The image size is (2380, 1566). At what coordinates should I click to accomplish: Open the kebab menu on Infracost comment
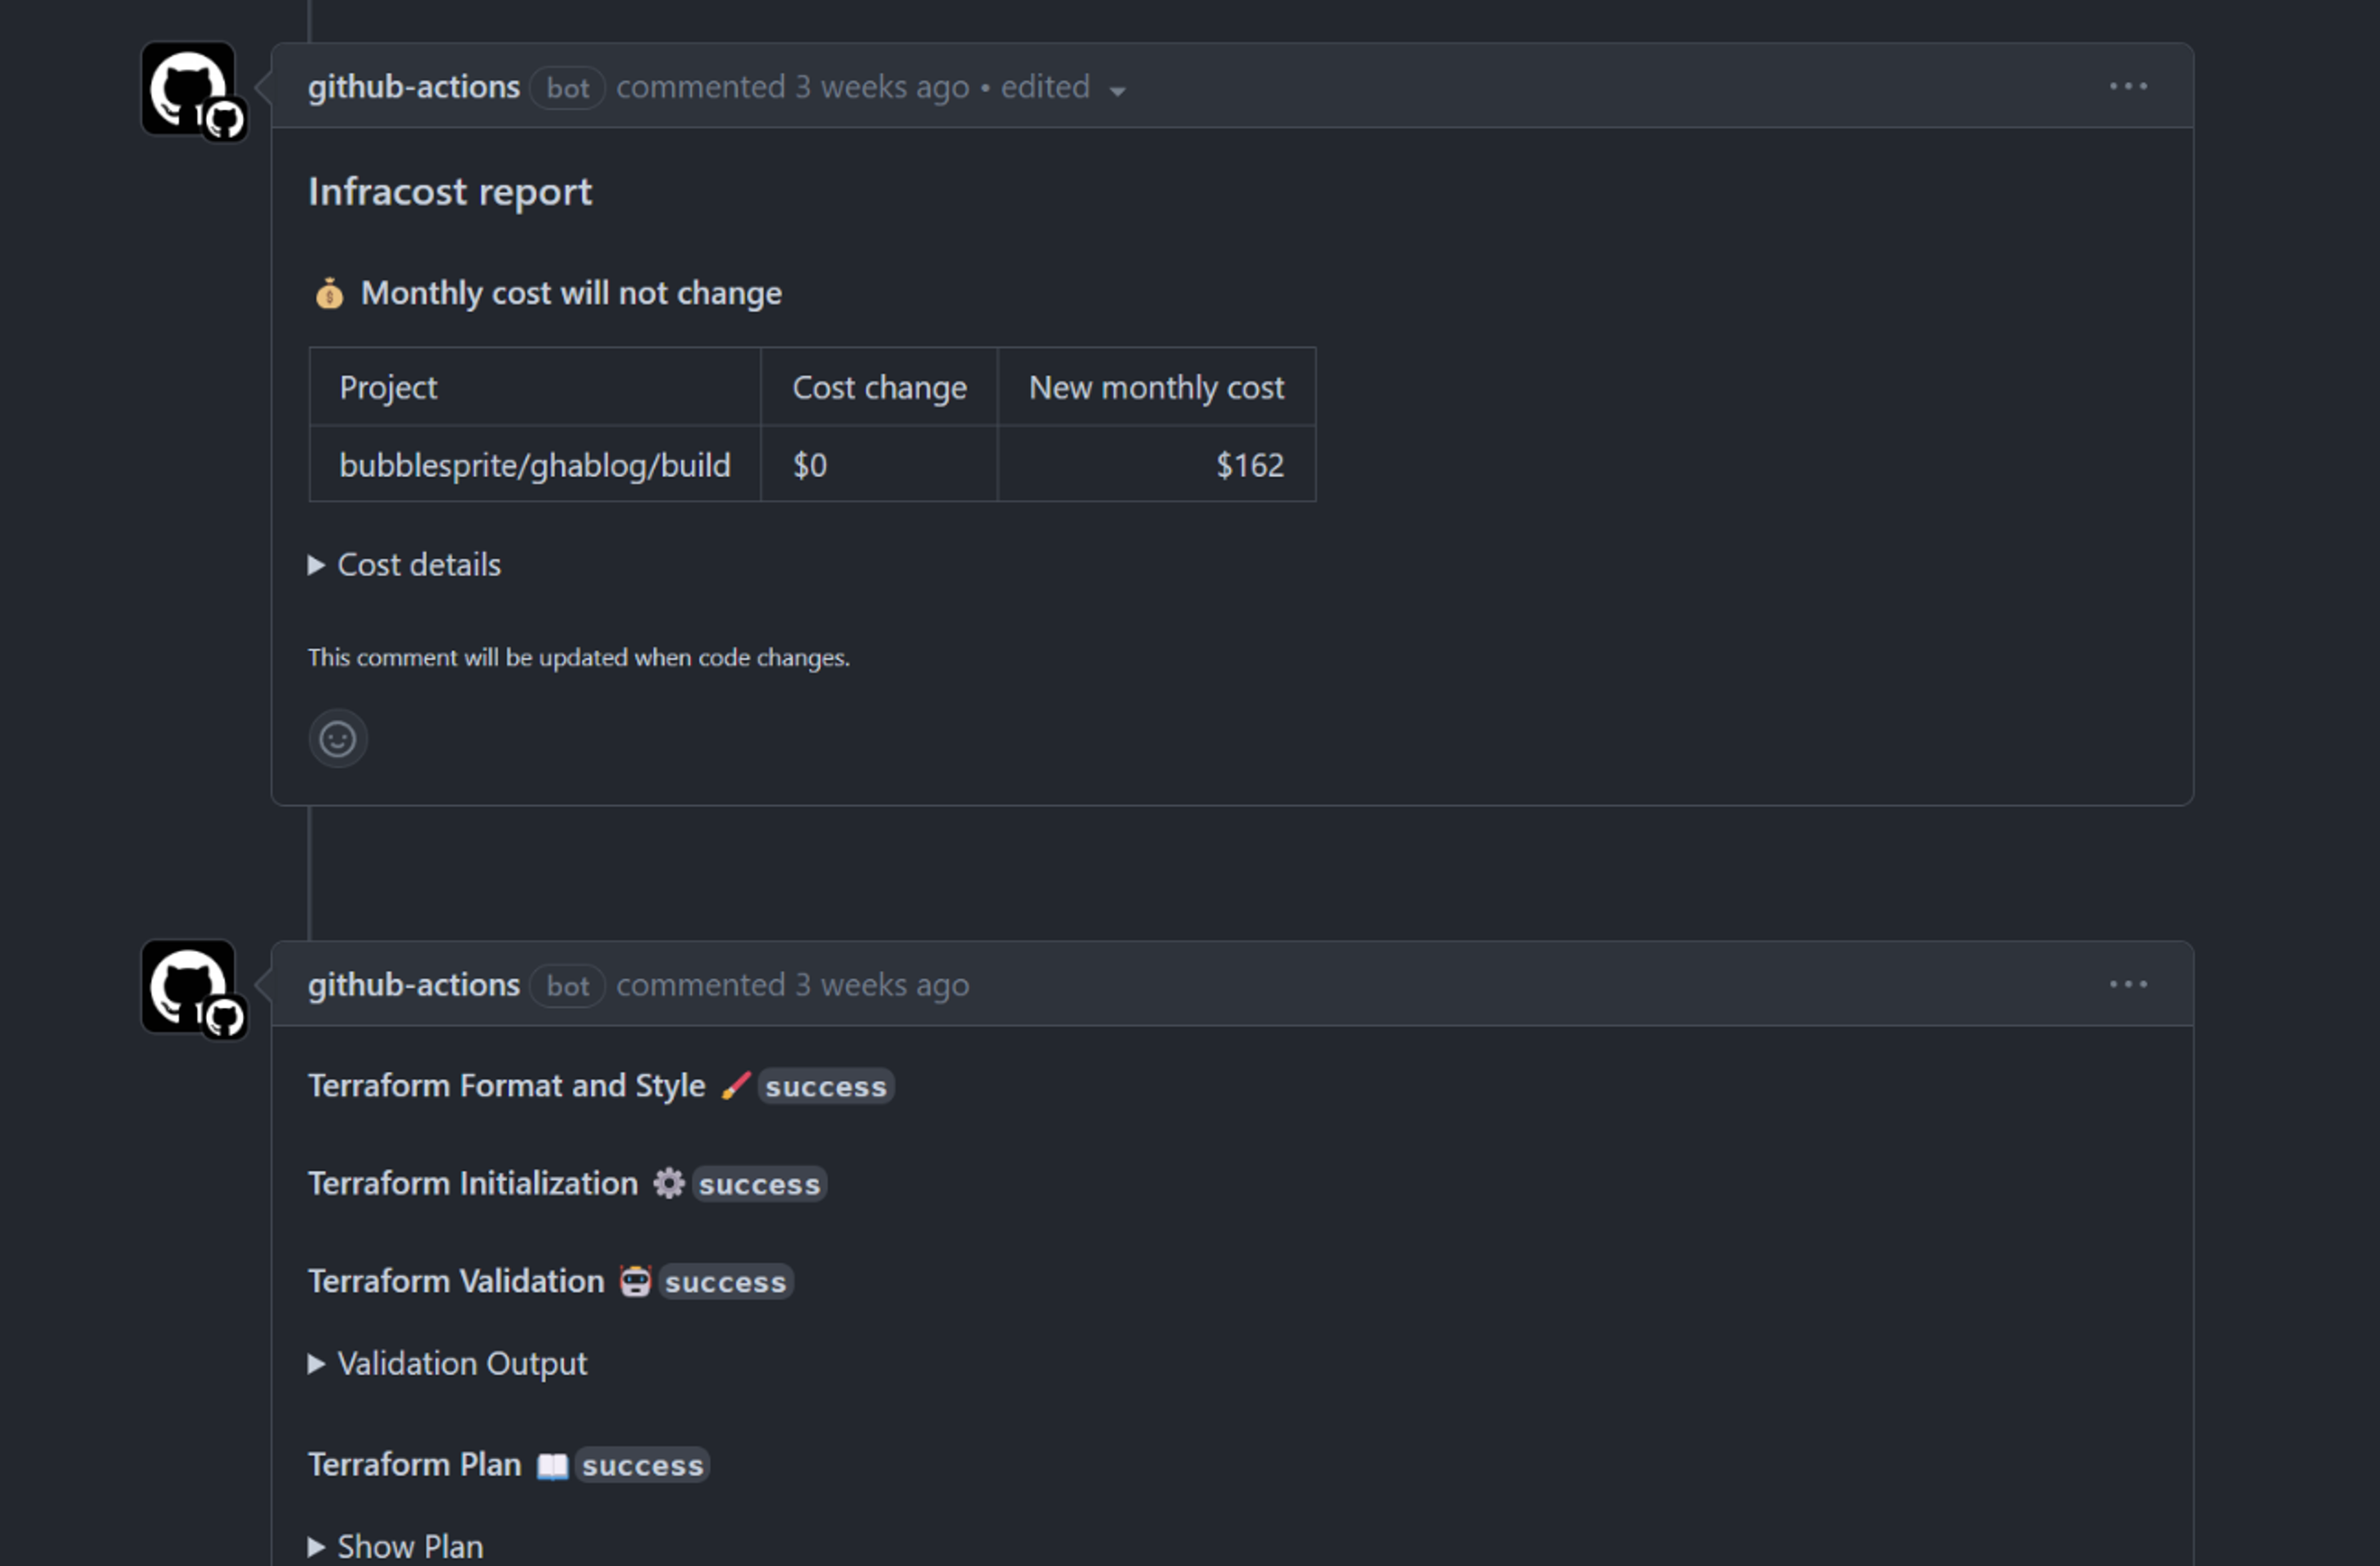point(2128,87)
